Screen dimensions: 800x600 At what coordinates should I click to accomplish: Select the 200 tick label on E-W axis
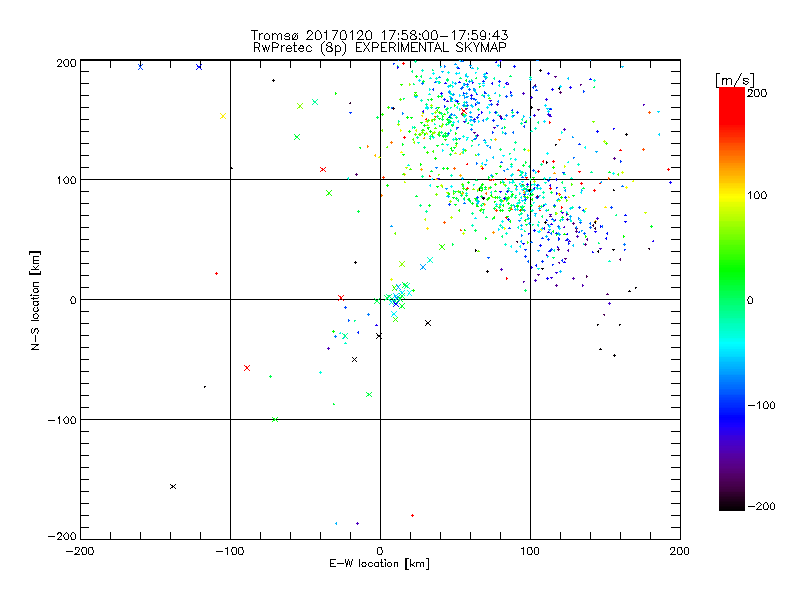pyautogui.click(x=680, y=551)
